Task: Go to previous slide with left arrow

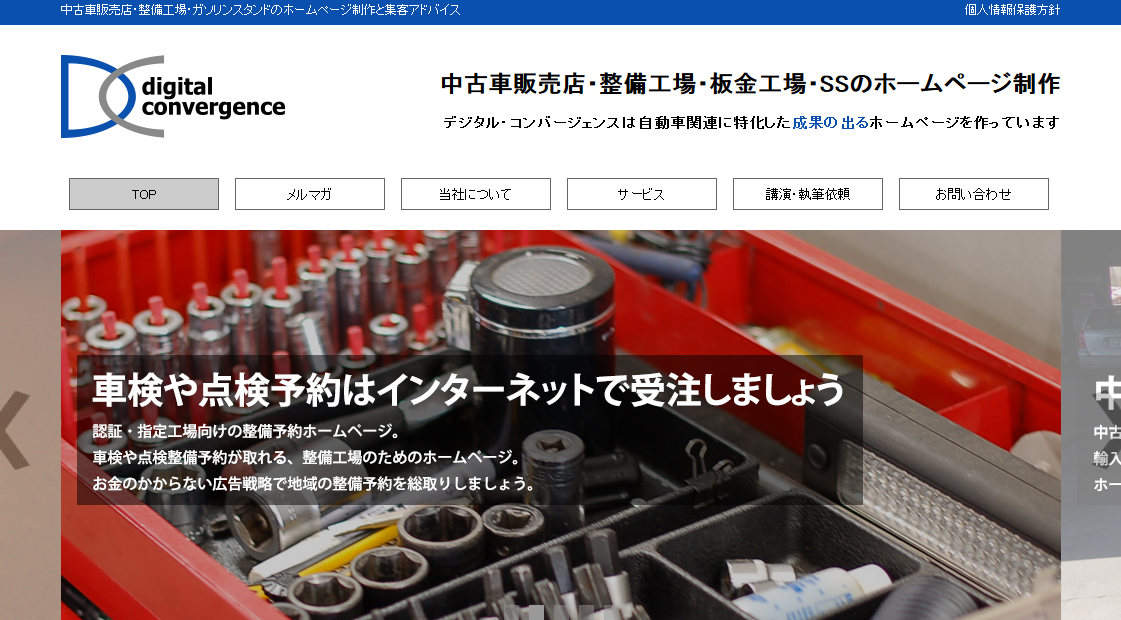Action: [x=15, y=430]
